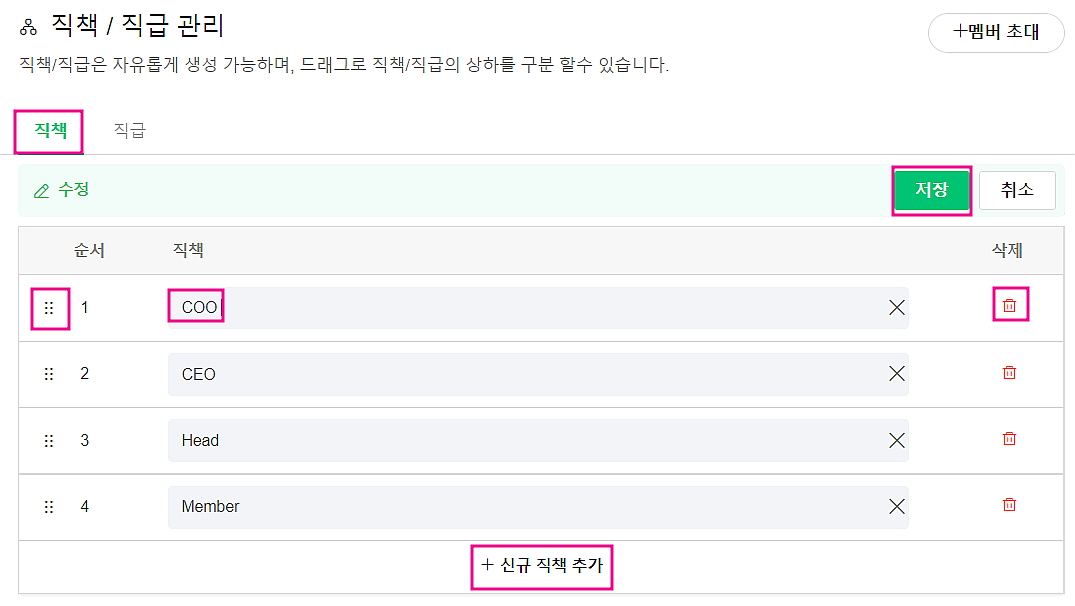The image size is (1075, 606).
Task: Click the trash icon for COO row
Action: coord(1009,306)
